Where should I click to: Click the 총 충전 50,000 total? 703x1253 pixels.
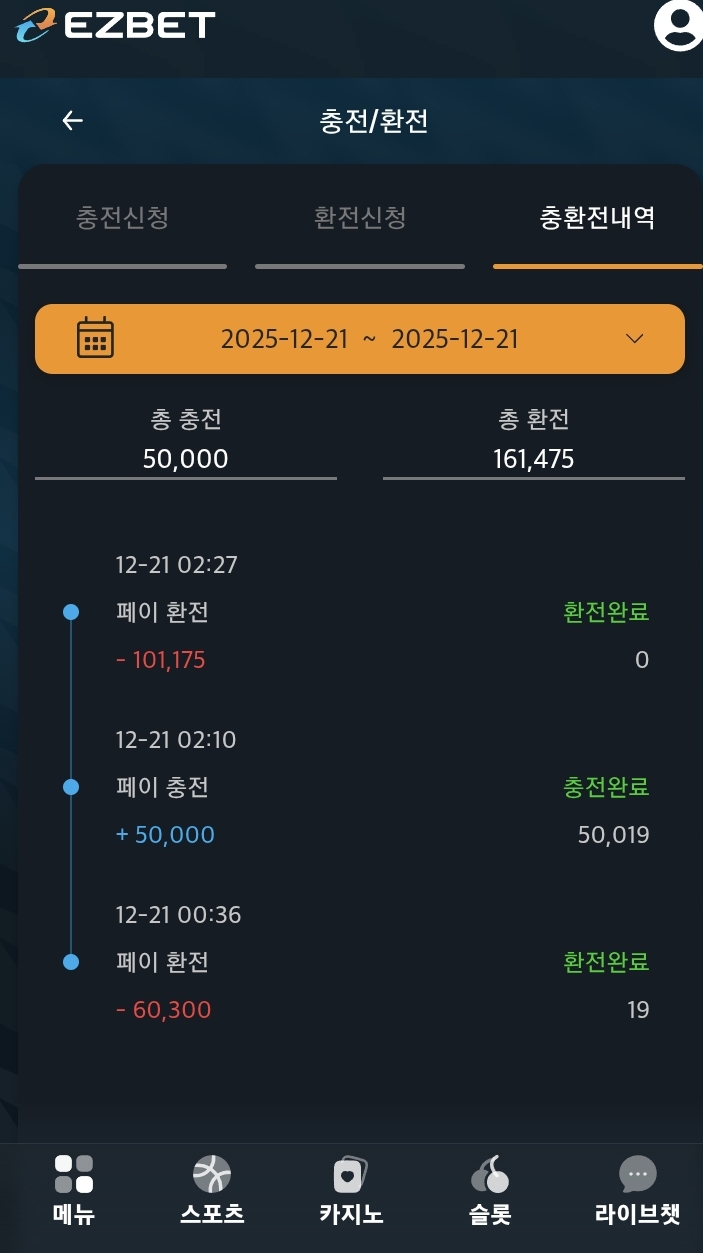186,459
